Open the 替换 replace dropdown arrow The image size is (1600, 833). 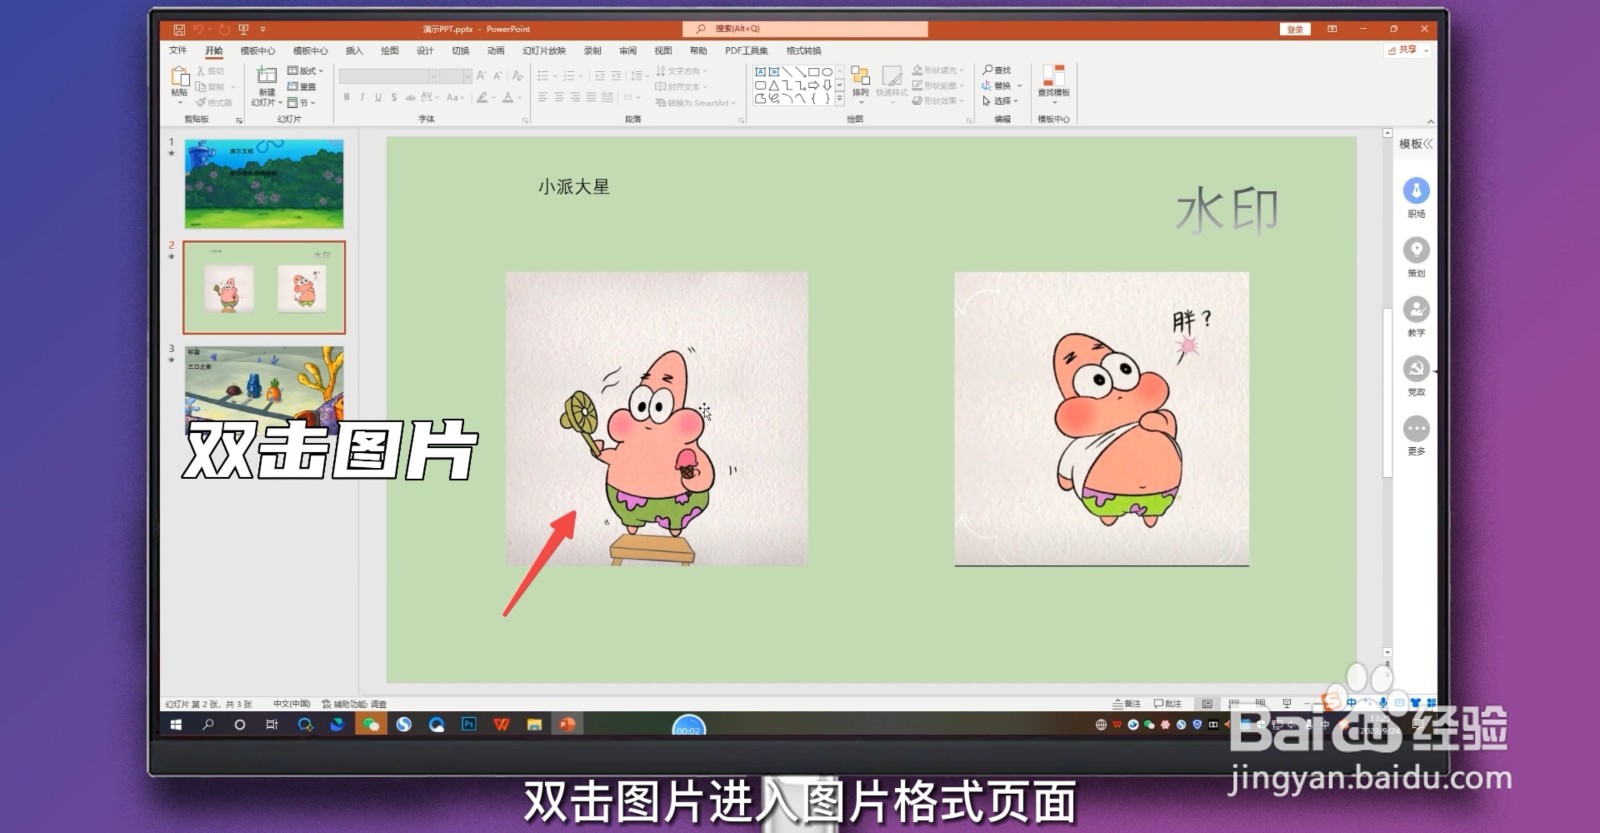click(x=1019, y=86)
